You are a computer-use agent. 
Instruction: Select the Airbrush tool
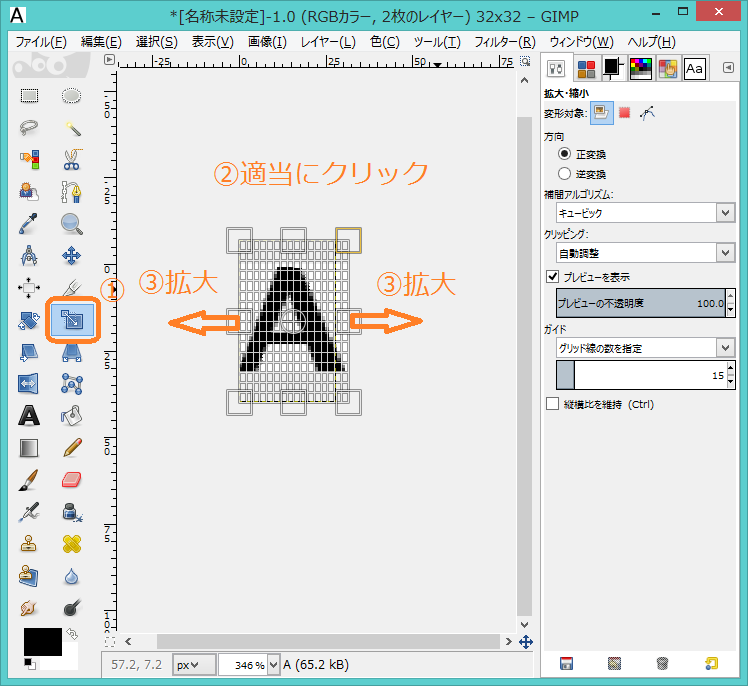click(29, 512)
